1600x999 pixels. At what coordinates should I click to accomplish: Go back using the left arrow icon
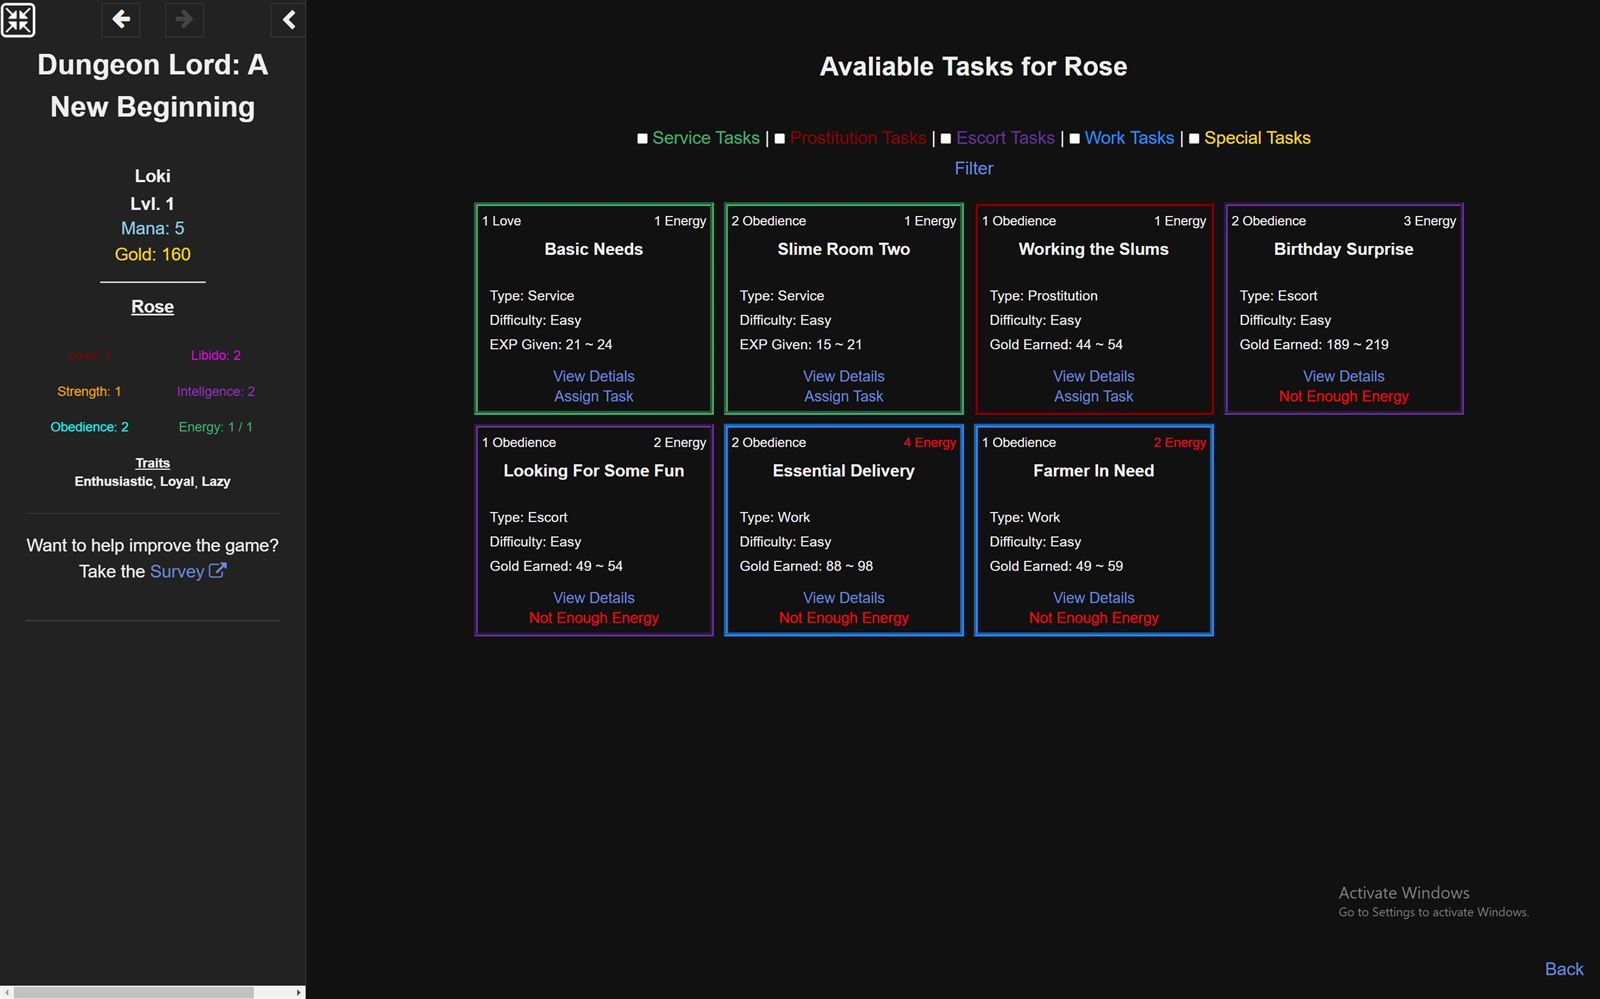tap(121, 19)
